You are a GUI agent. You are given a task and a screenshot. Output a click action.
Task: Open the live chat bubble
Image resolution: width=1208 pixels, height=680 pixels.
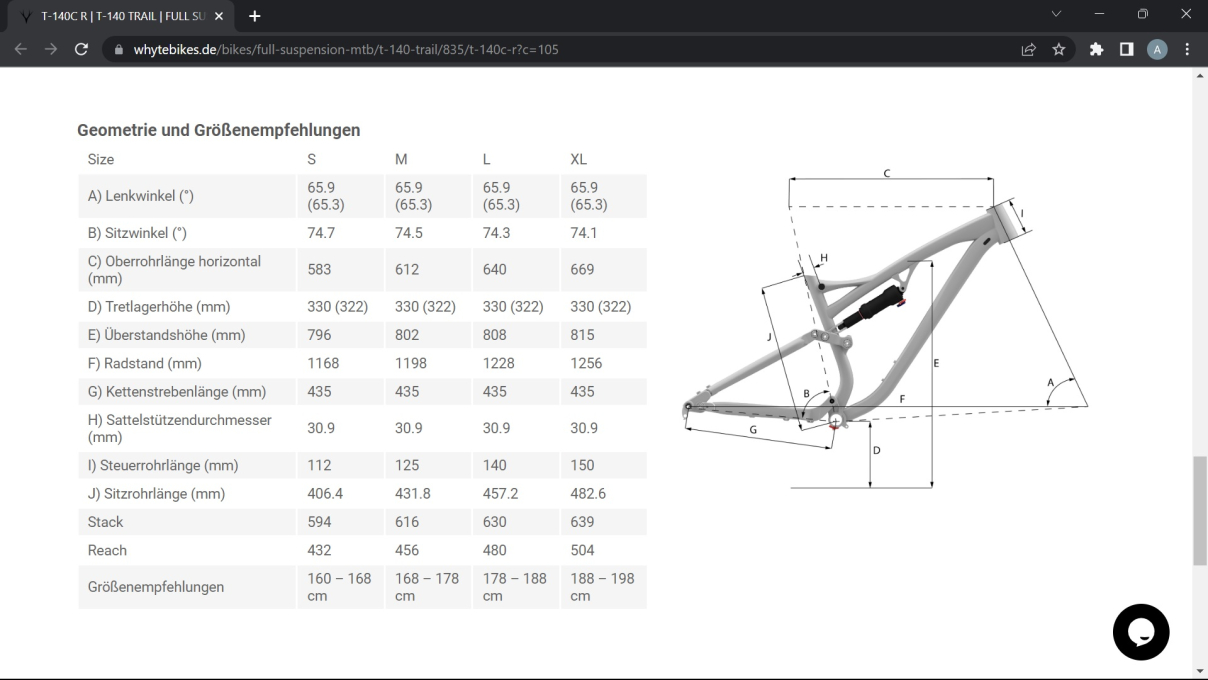[x=1141, y=632]
